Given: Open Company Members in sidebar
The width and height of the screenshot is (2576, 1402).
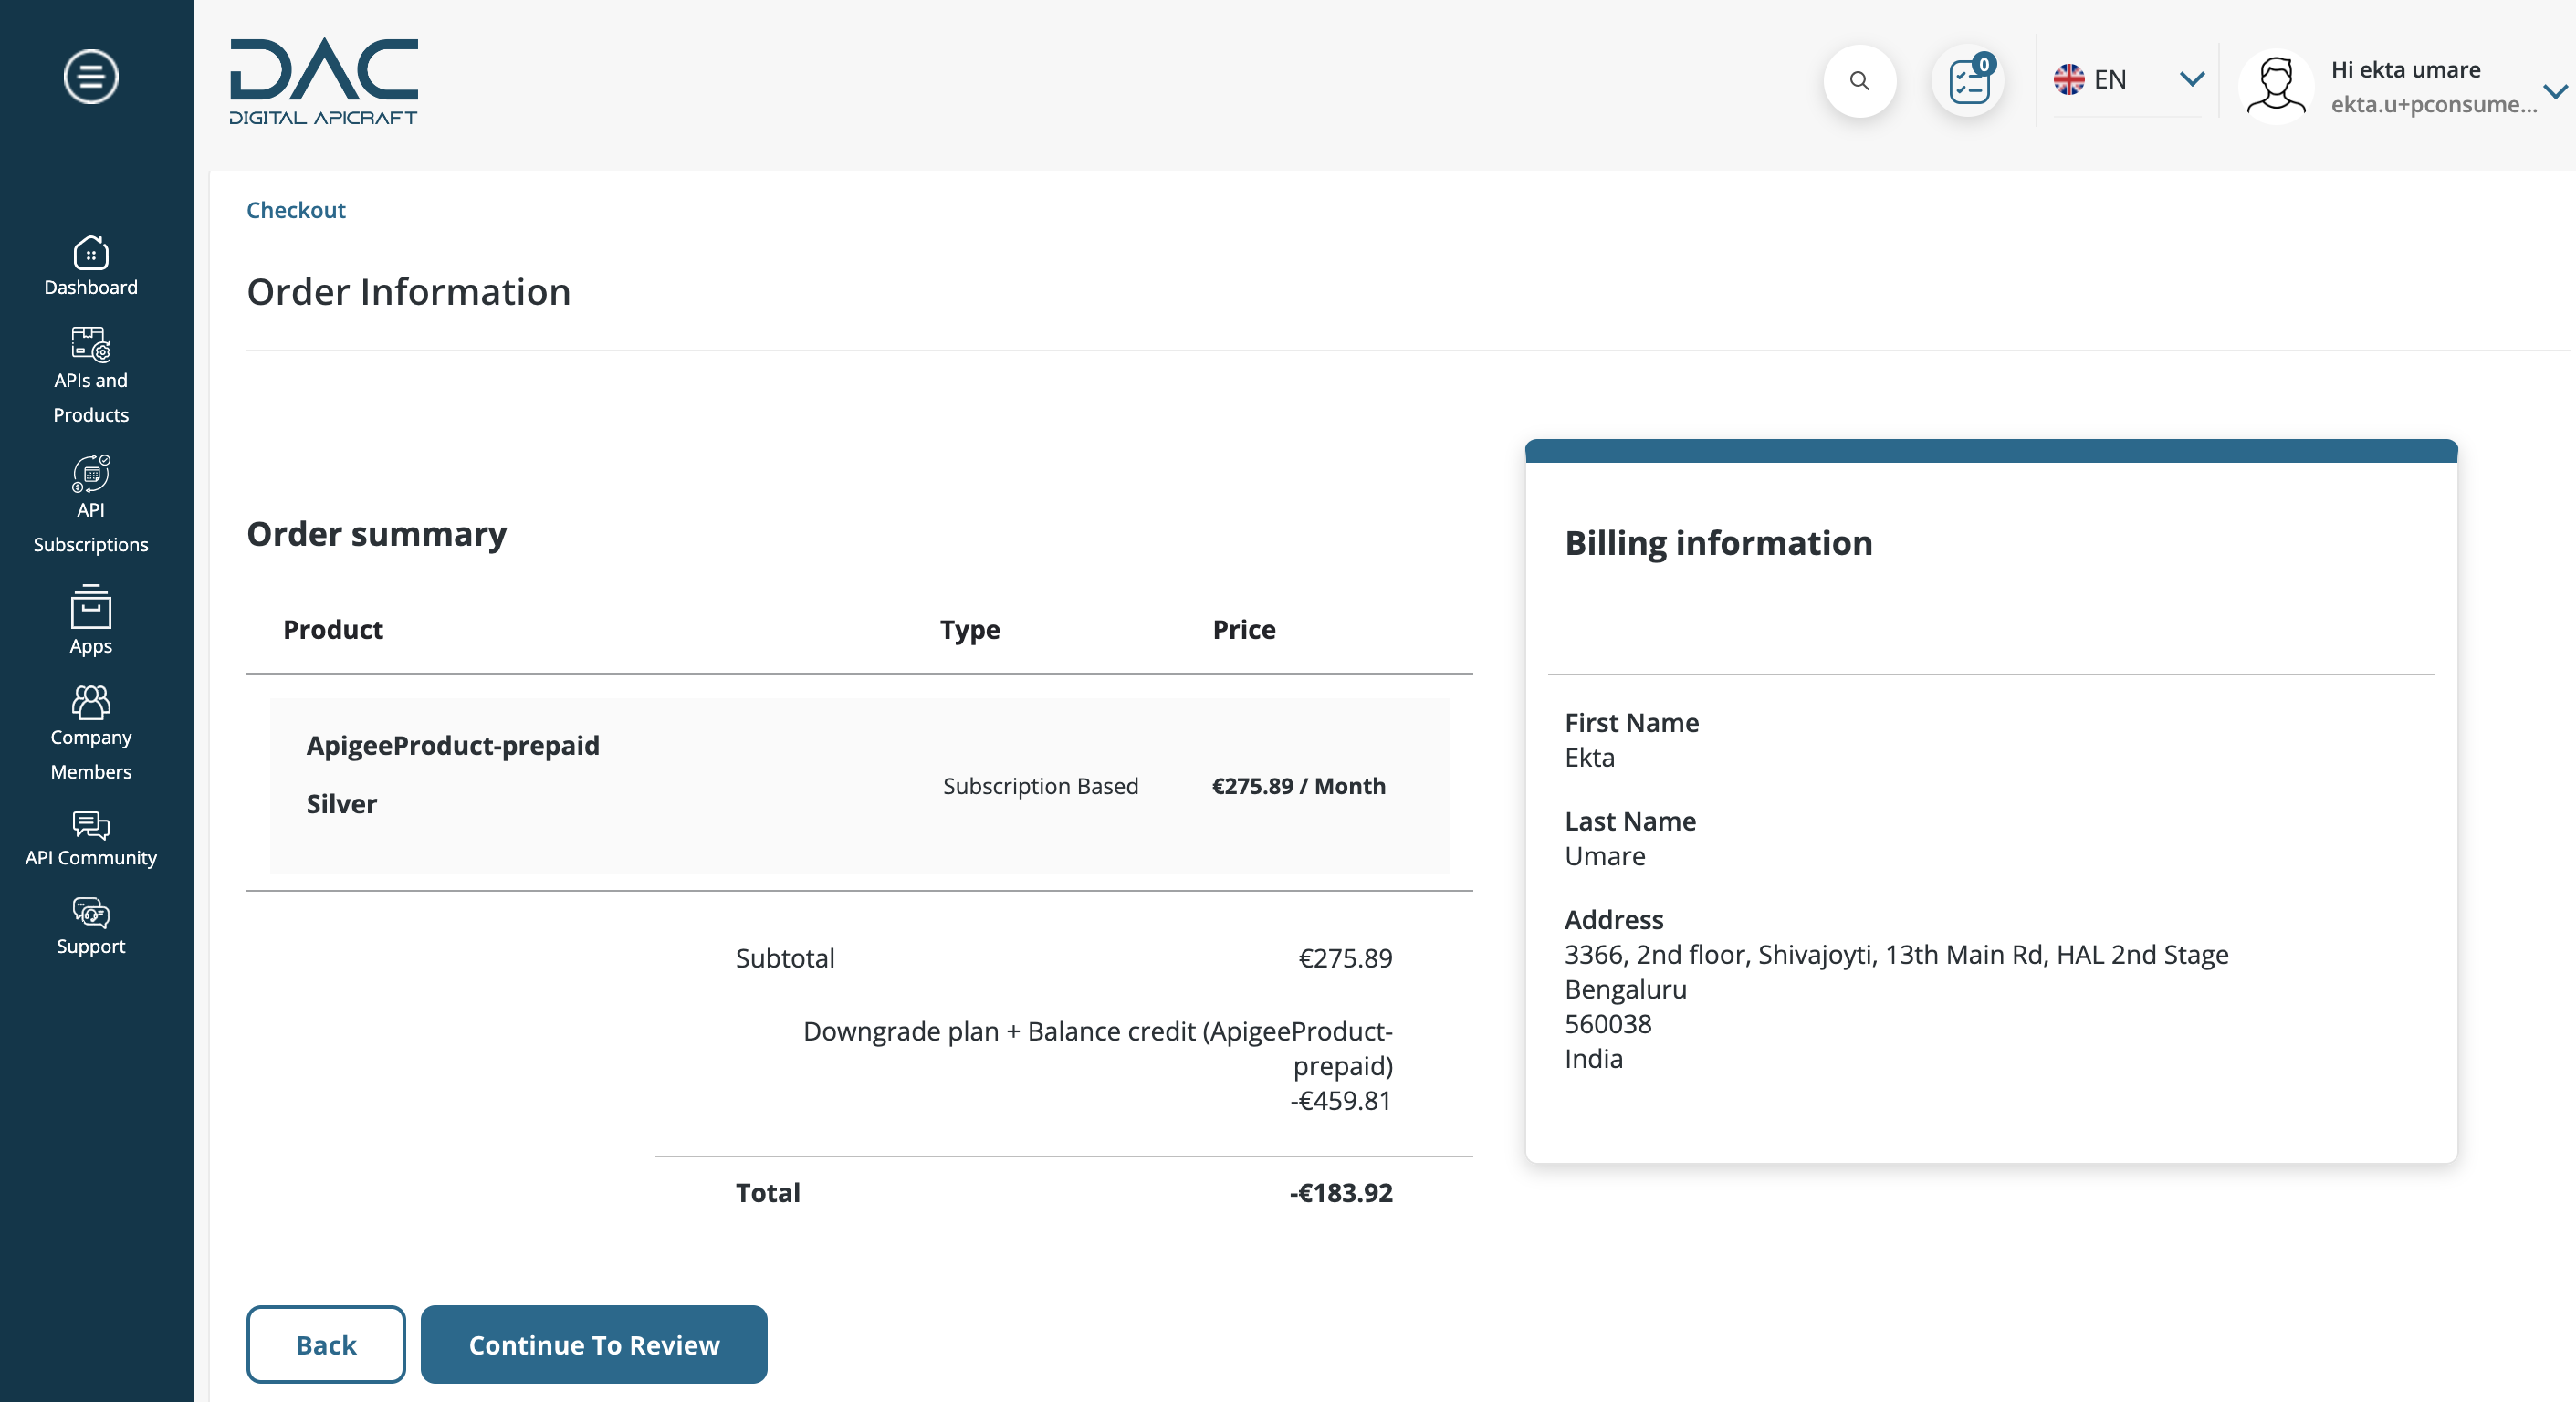Looking at the screenshot, I should (91, 733).
